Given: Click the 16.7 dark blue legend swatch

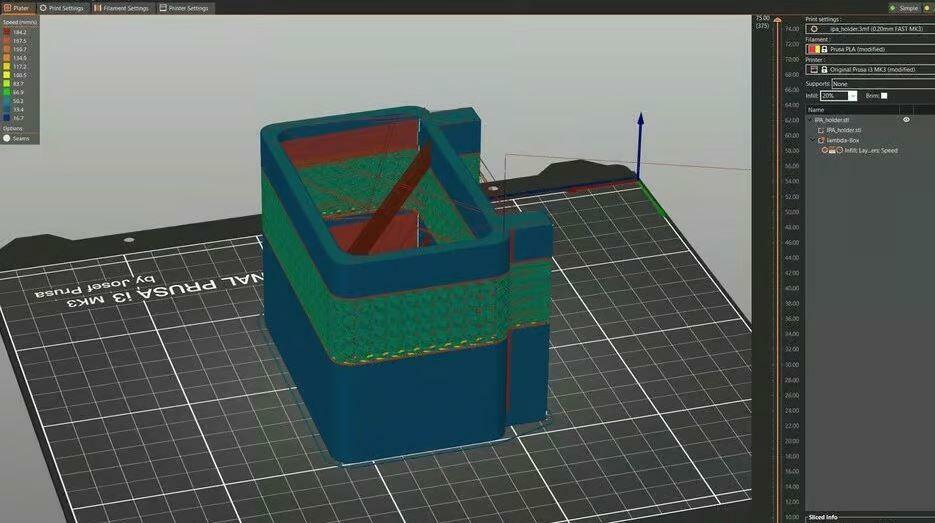Looking at the screenshot, I should click(7, 118).
